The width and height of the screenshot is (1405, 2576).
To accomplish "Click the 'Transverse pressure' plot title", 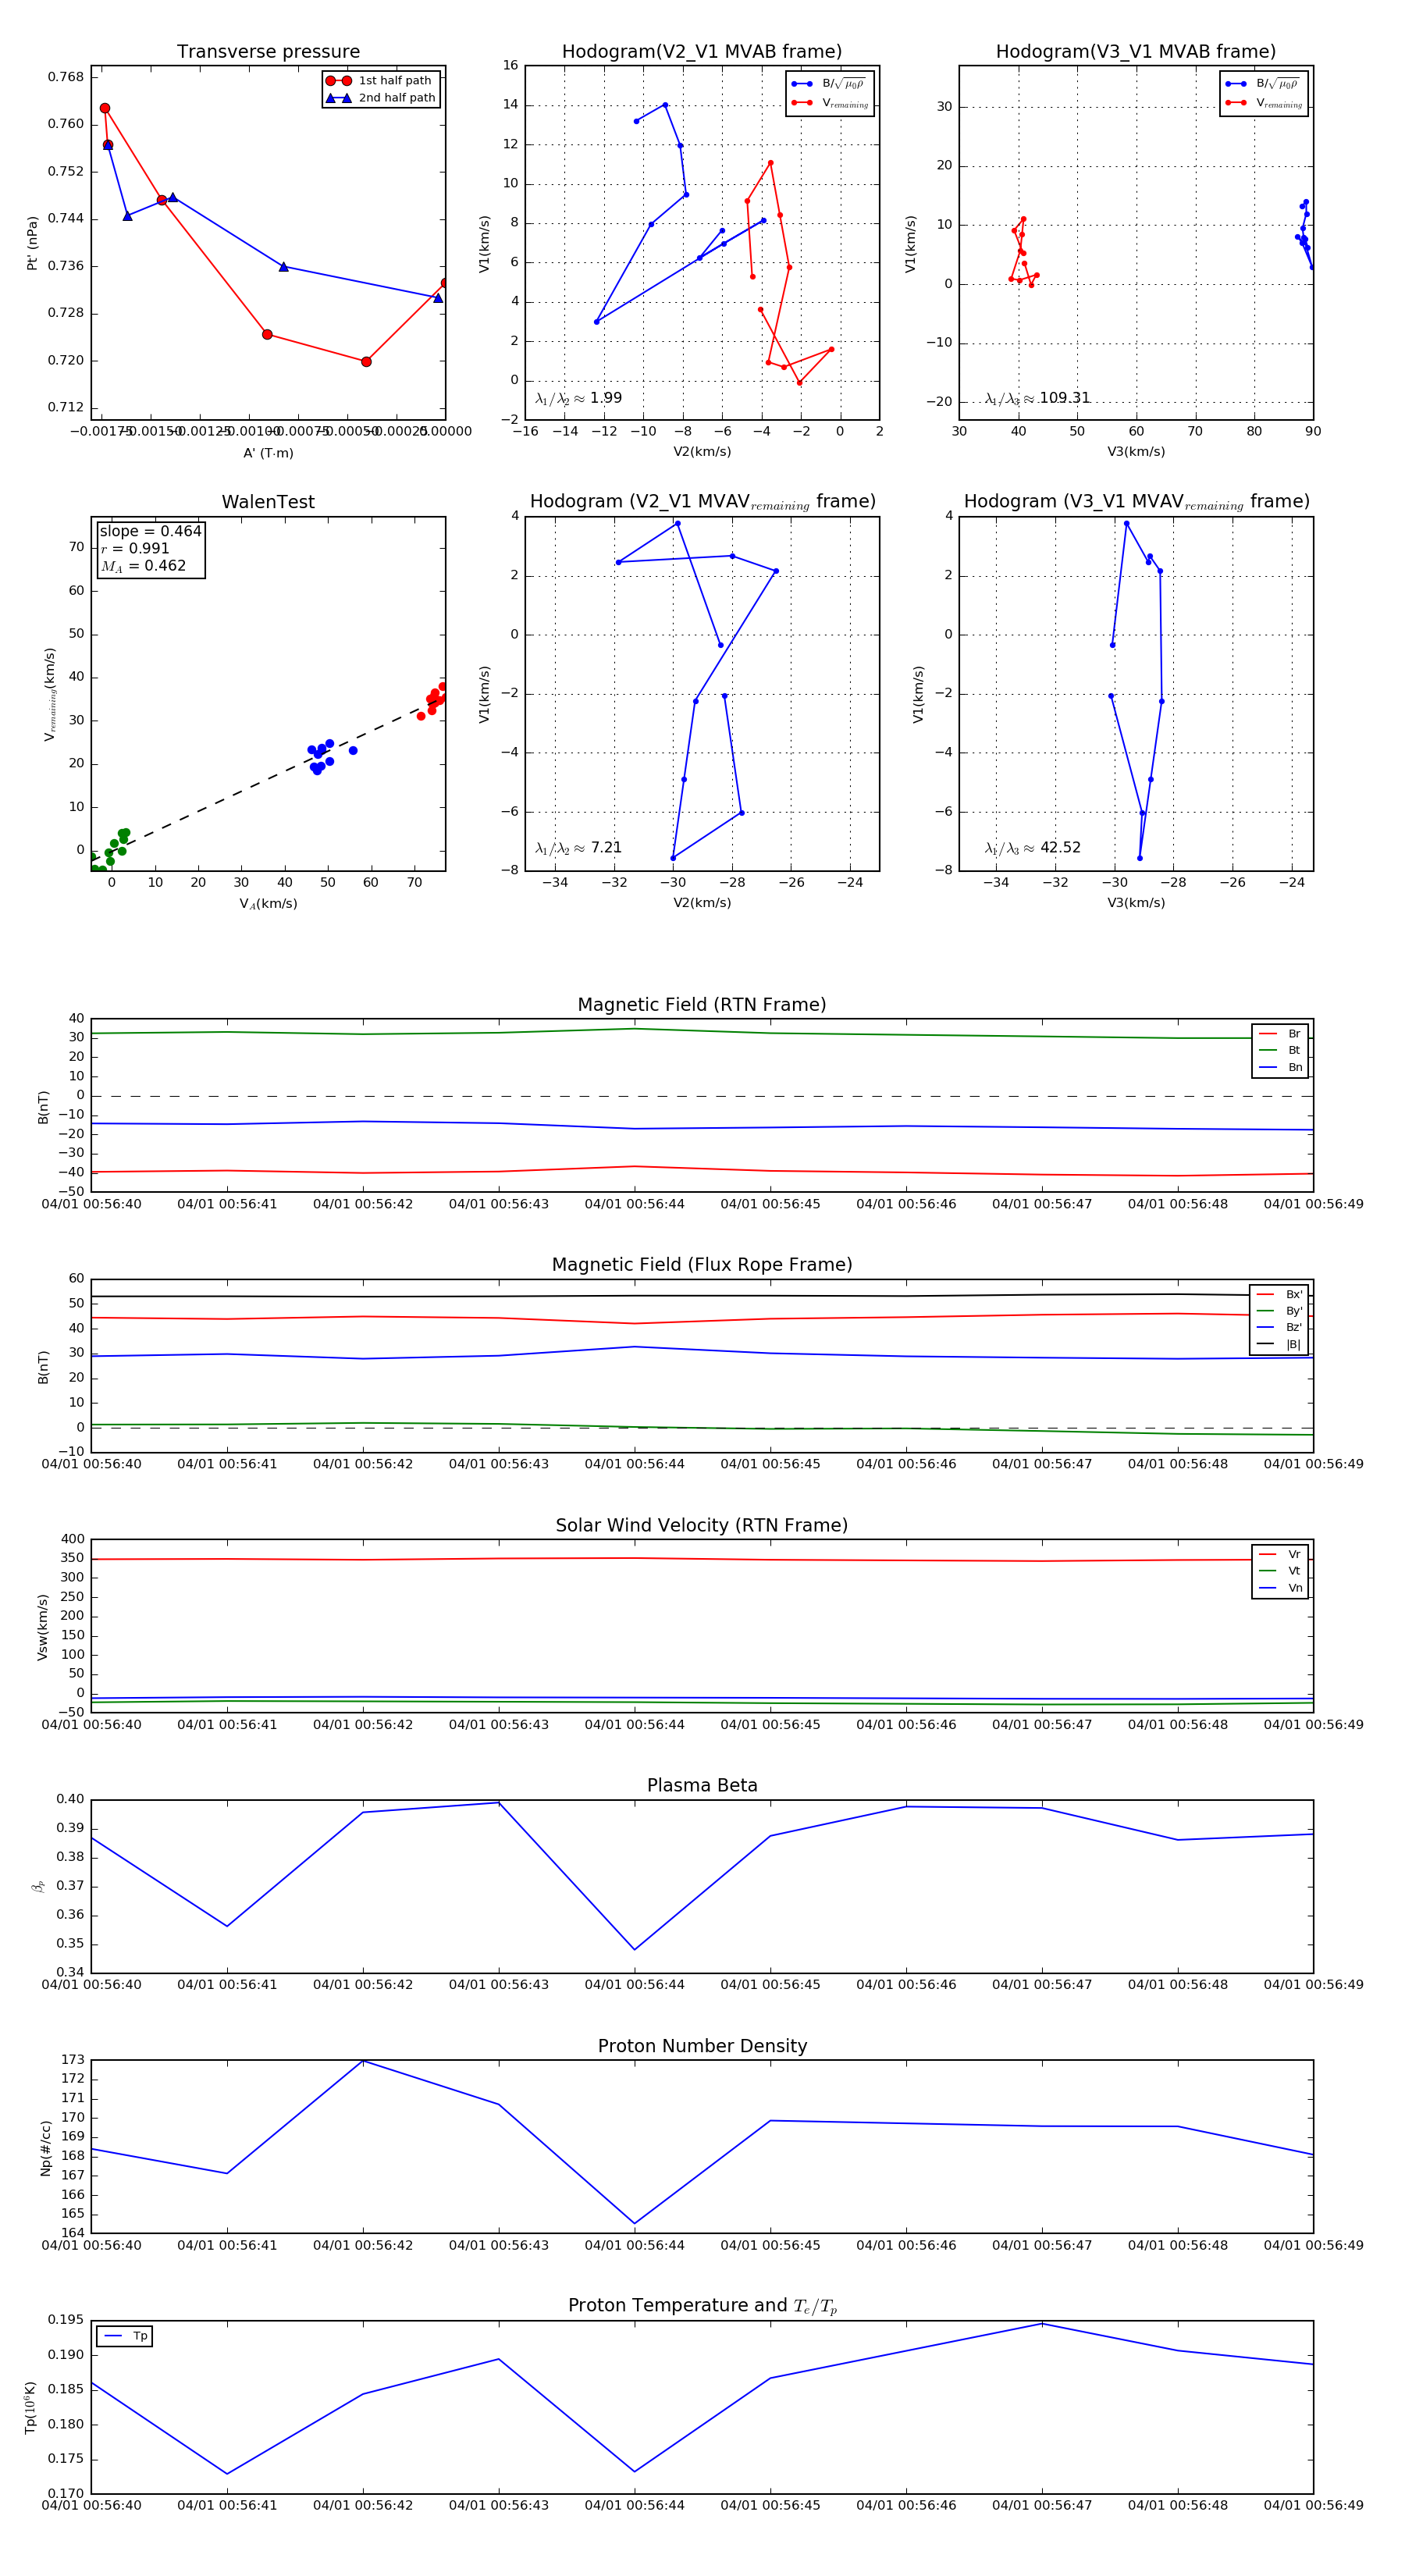I will click(x=268, y=52).
